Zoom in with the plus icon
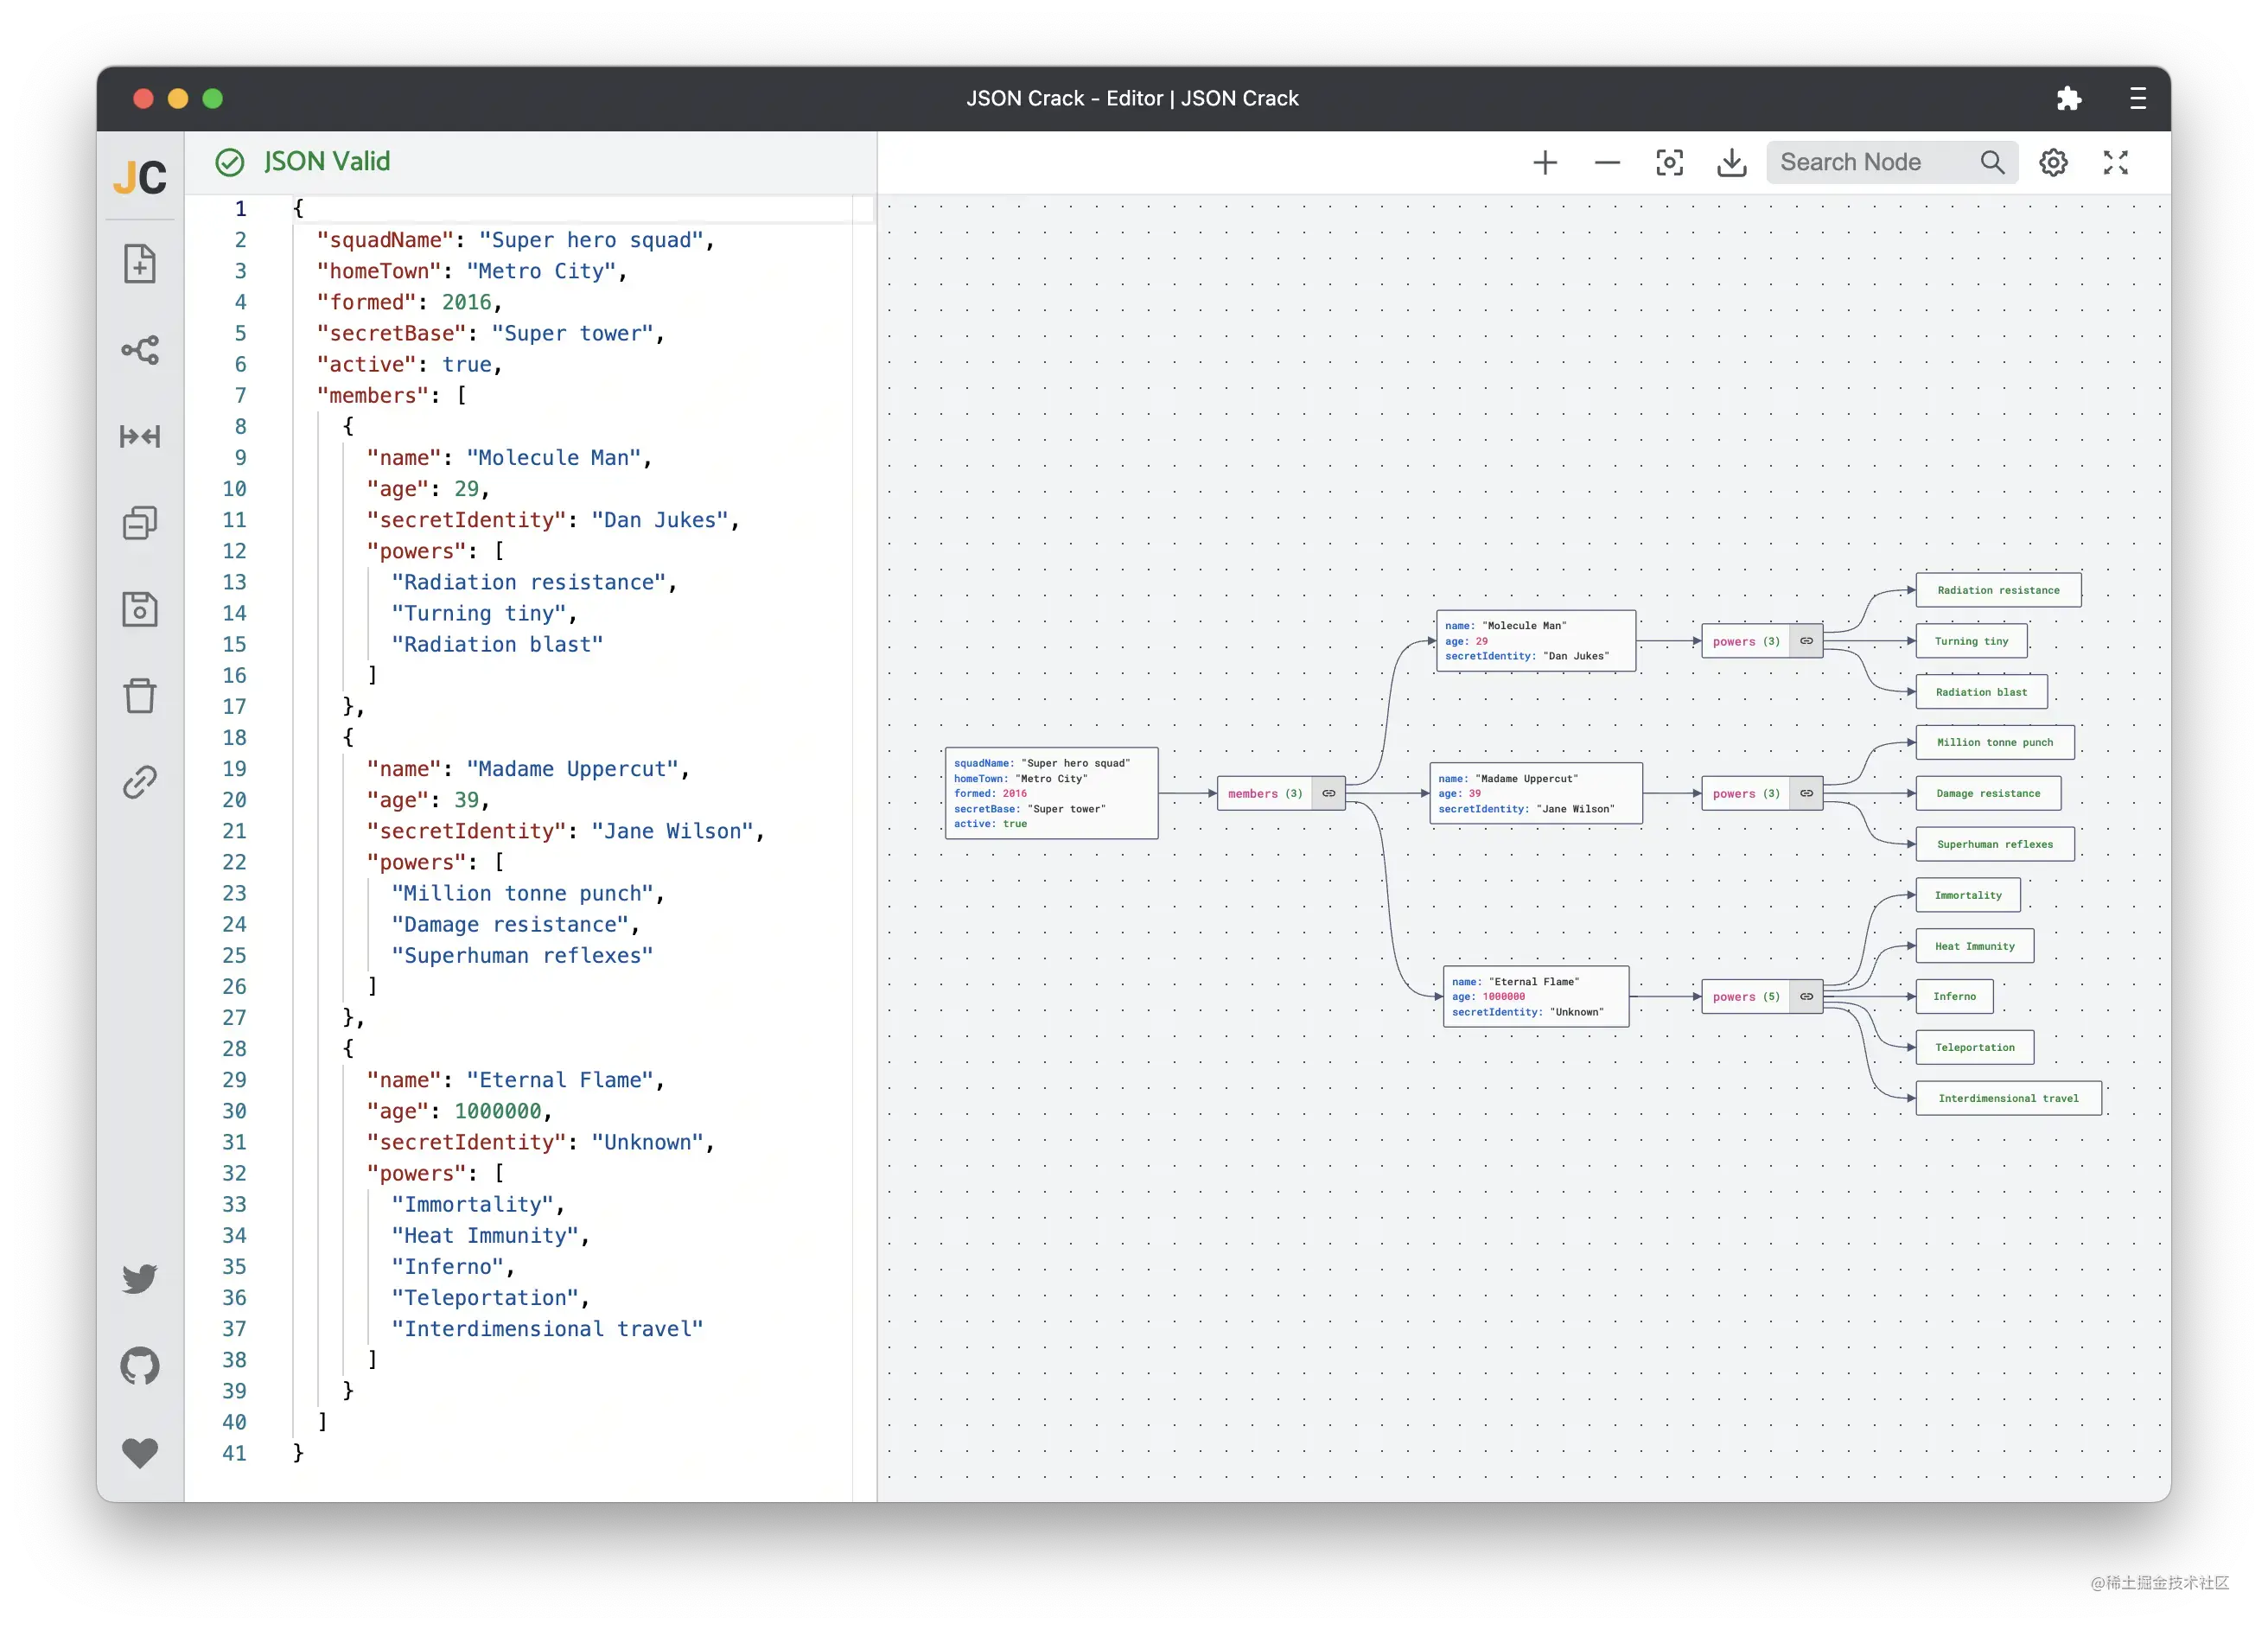The height and width of the screenshot is (1630, 2268). click(x=1545, y=162)
